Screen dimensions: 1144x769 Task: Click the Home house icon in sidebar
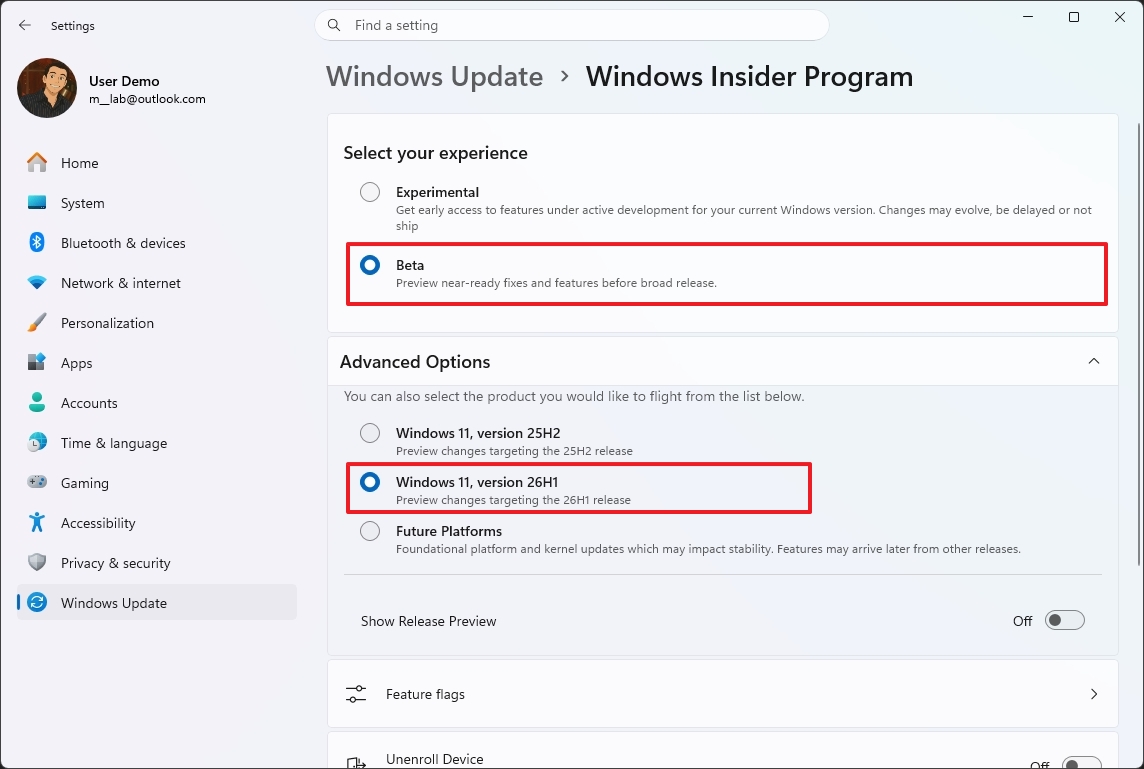37,162
